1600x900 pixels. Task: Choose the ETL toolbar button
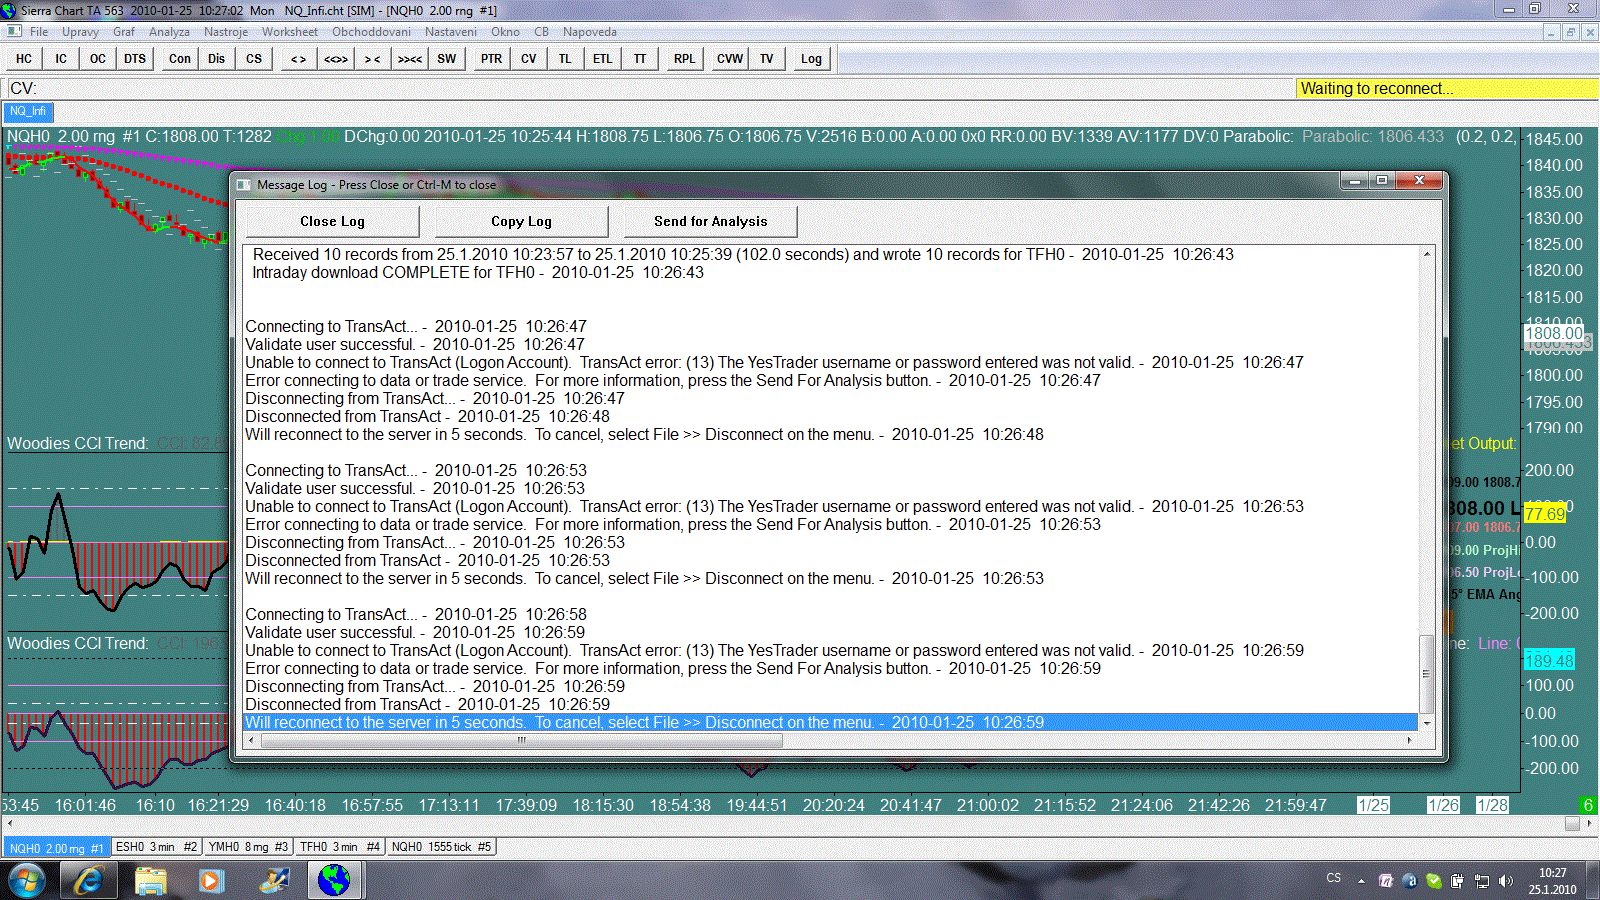[x=602, y=59]
